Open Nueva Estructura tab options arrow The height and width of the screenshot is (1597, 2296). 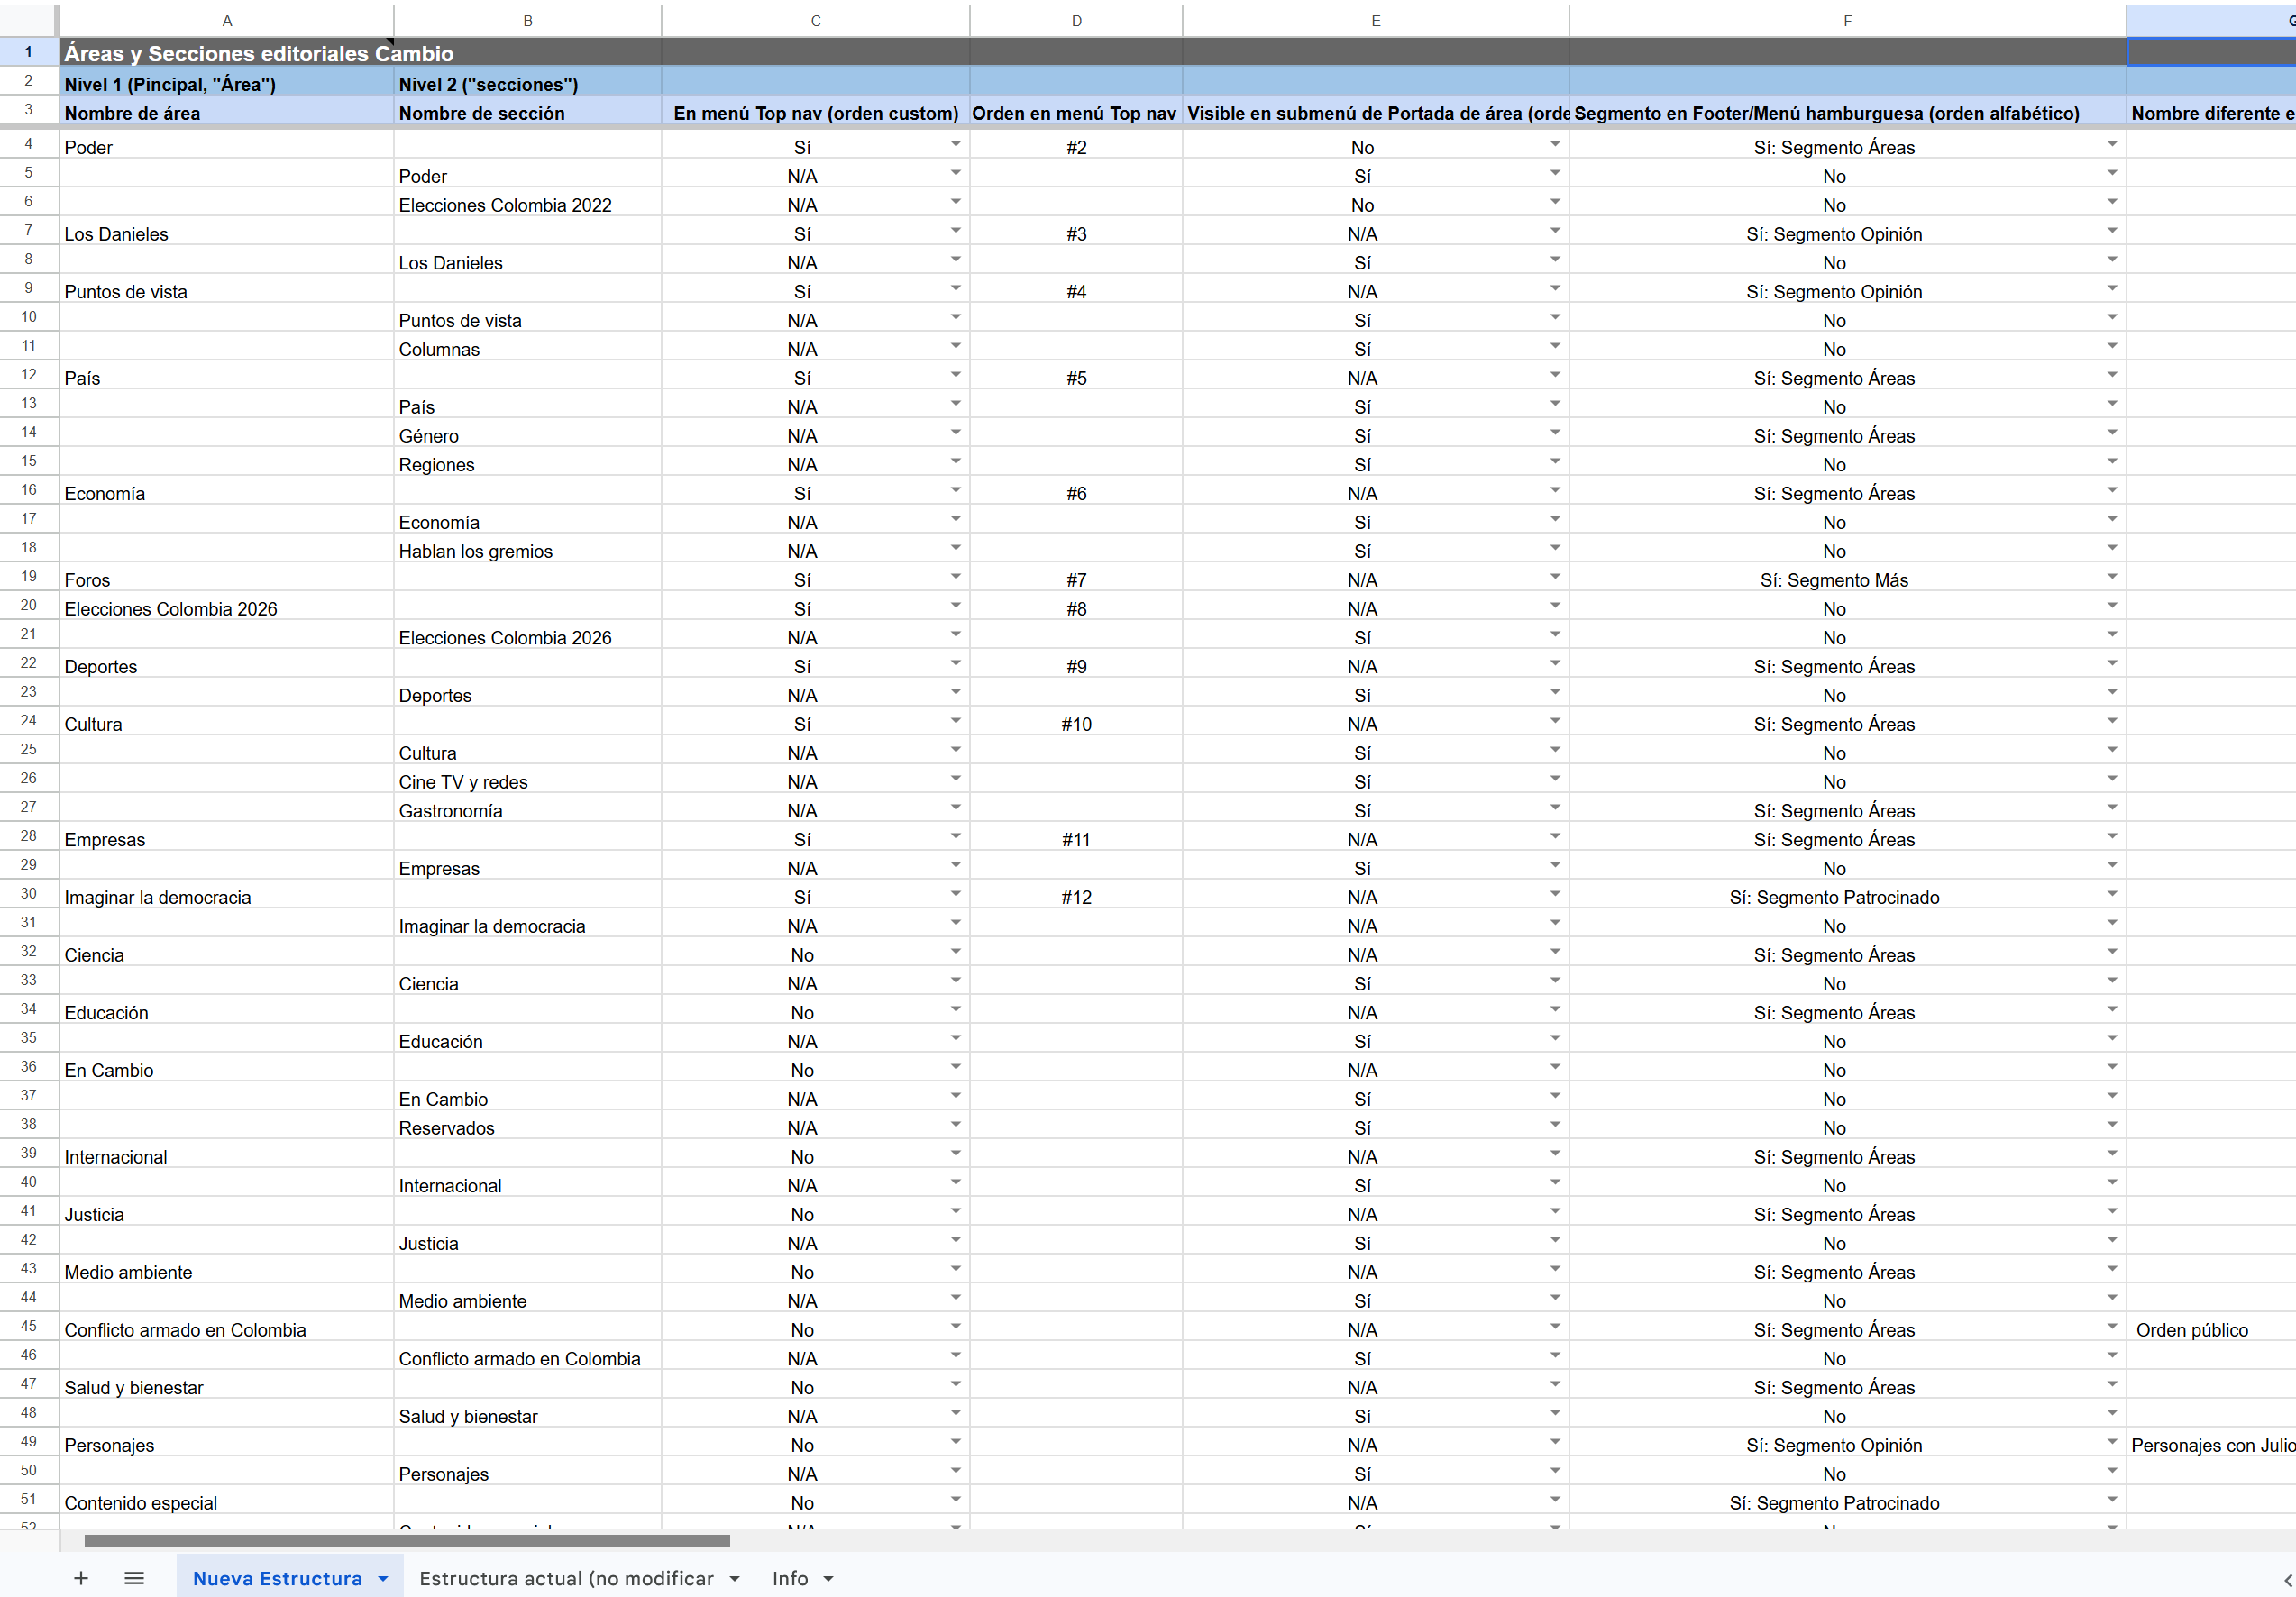383,1579
